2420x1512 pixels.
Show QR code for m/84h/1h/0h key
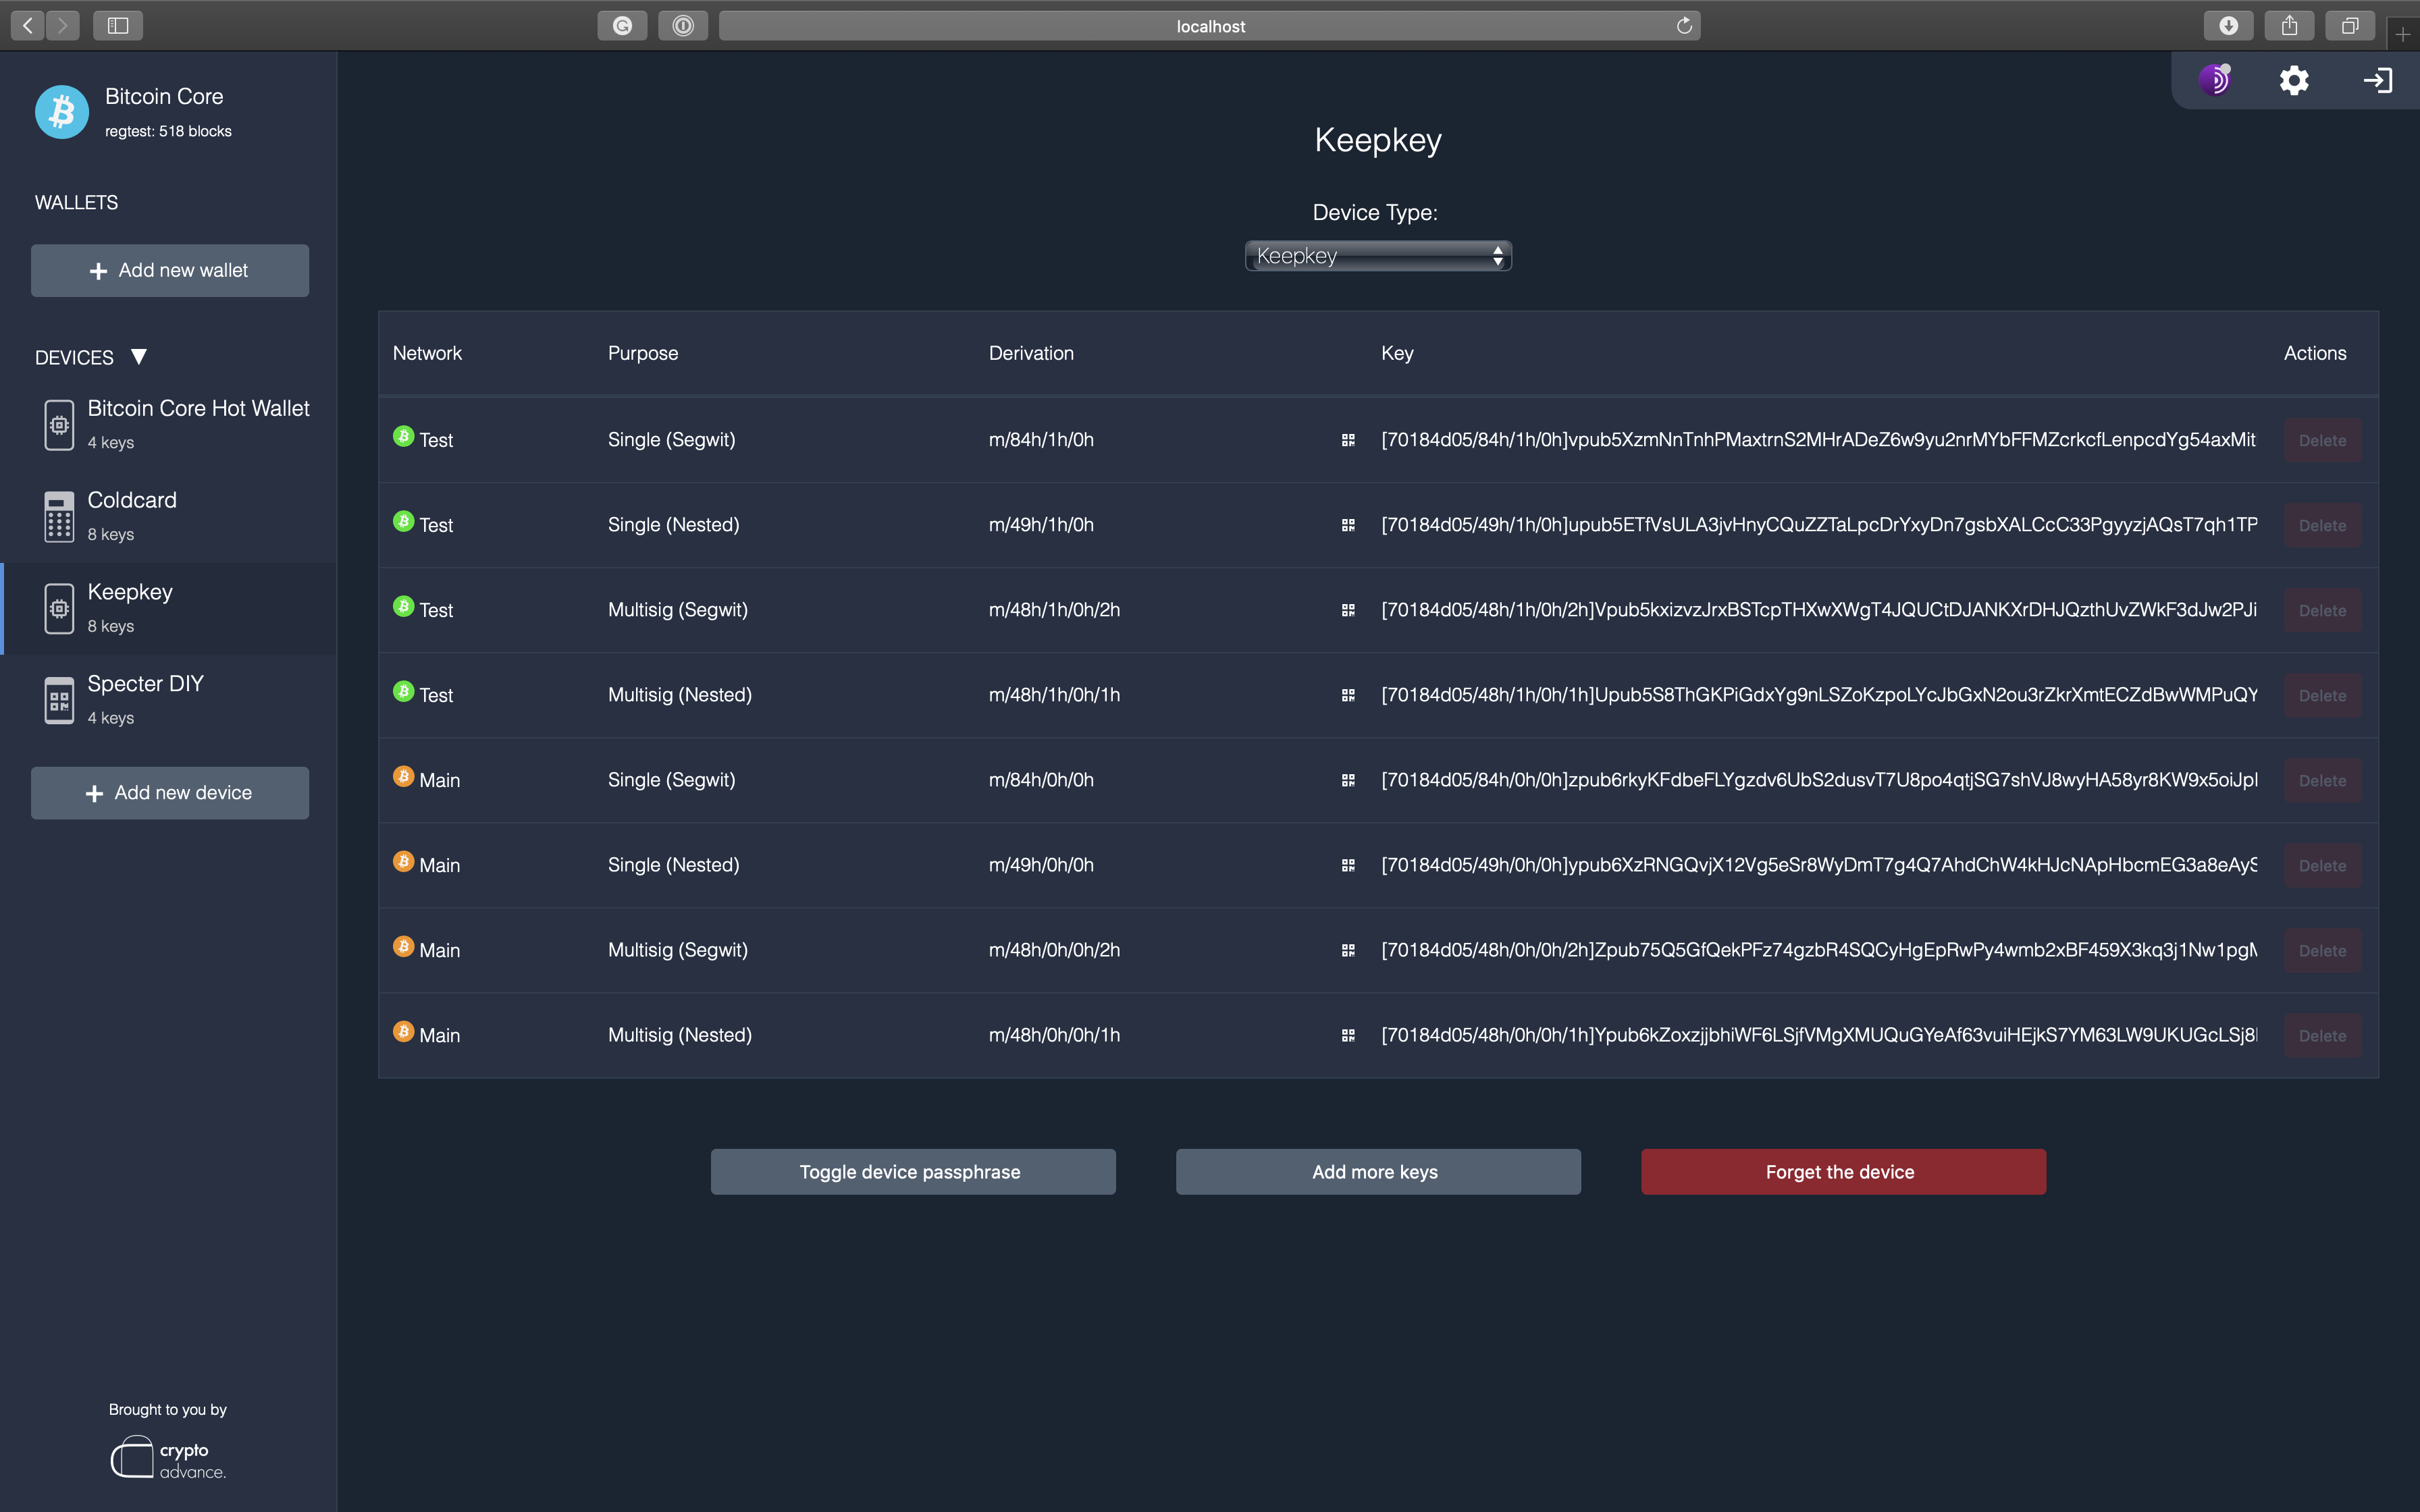point(1348,440)
